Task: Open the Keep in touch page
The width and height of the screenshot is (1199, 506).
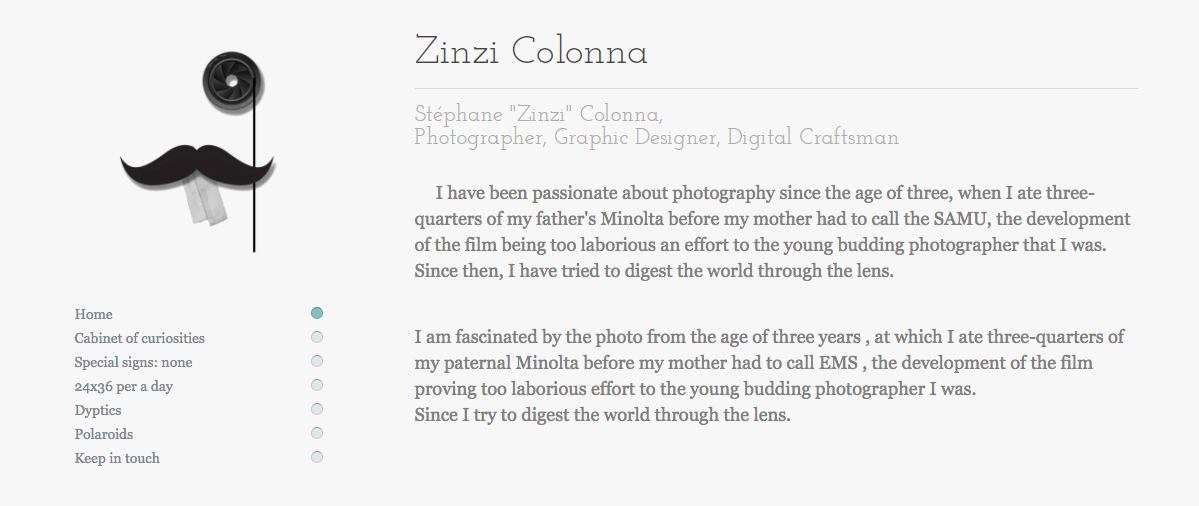Action: point(117,458)
